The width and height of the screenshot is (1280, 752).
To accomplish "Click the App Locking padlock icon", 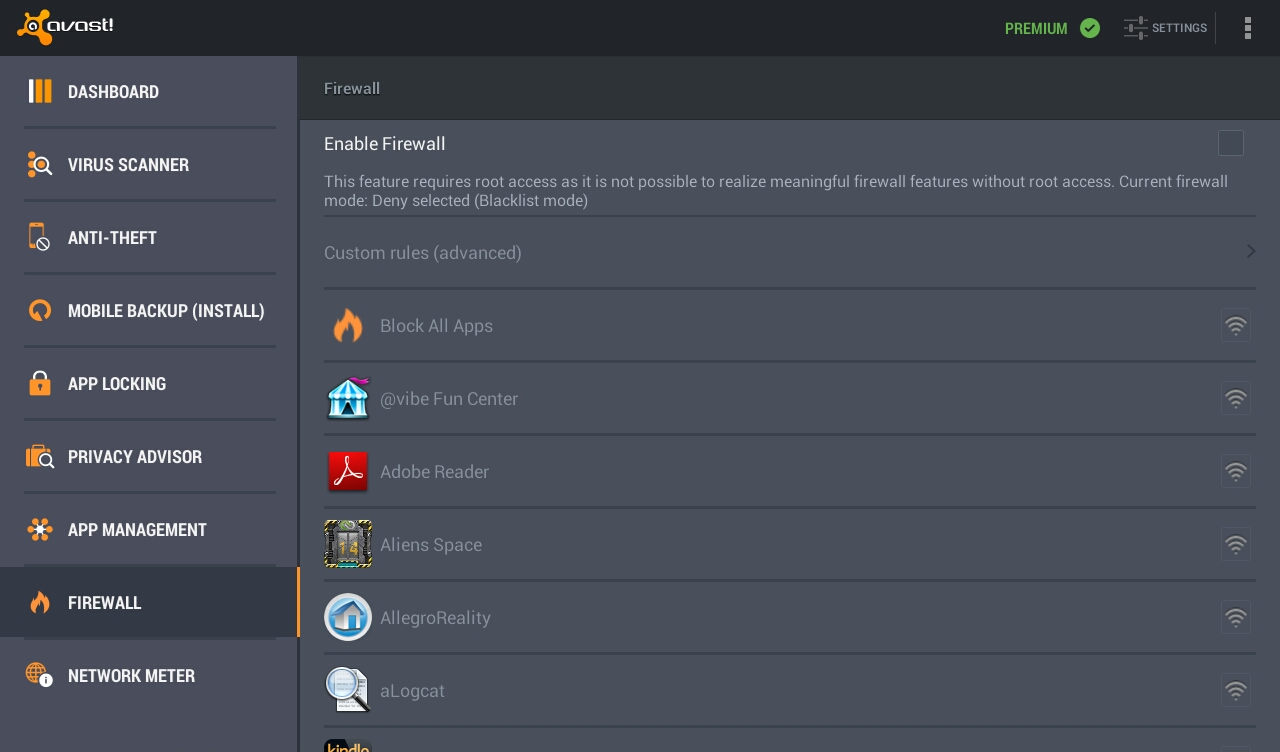I will click(x=40, y=383).
